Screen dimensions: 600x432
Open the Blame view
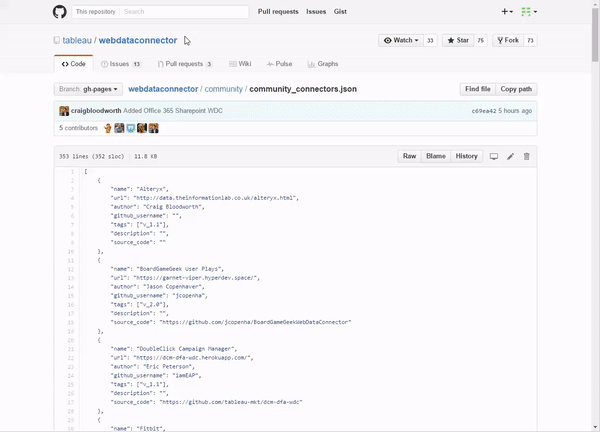pos(436,156)
